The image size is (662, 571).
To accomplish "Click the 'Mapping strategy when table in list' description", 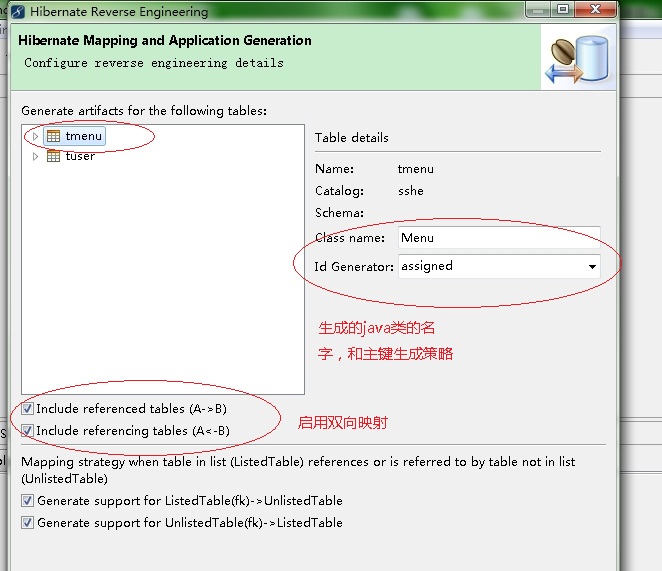I will coord(298,470).
